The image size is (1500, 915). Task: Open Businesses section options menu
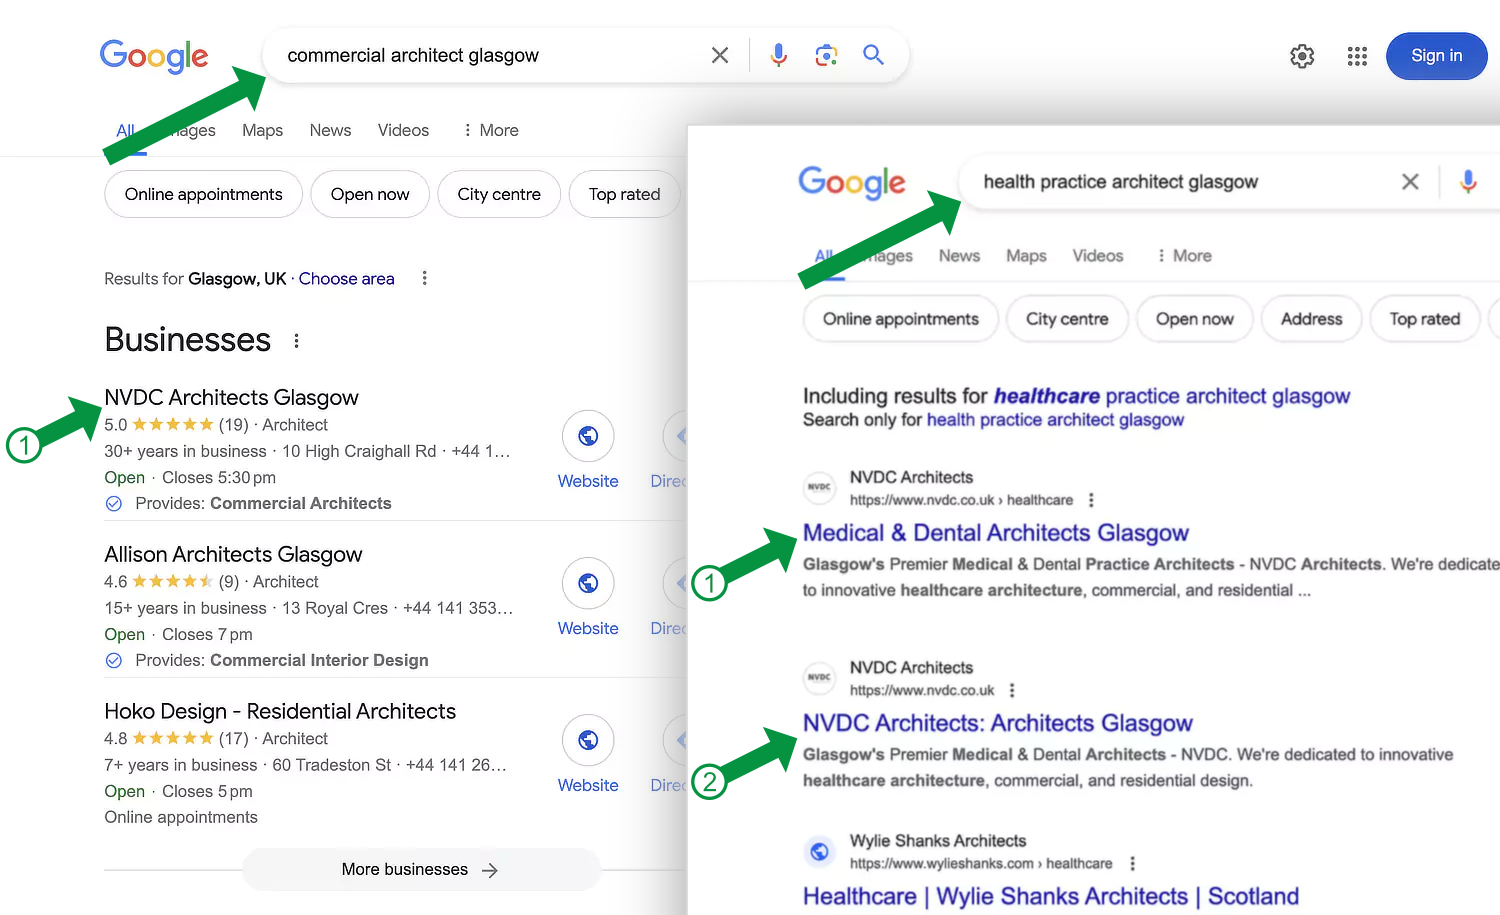click(296, 341)
